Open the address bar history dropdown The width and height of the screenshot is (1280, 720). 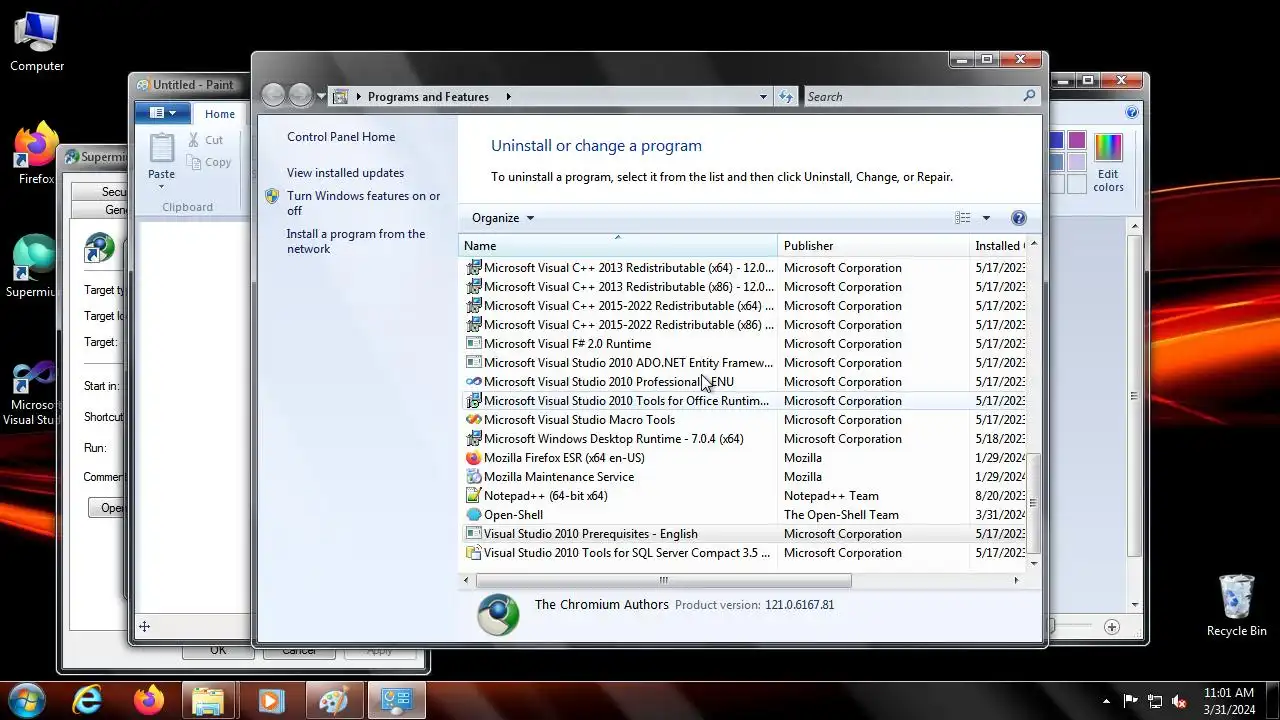[763, 96]
